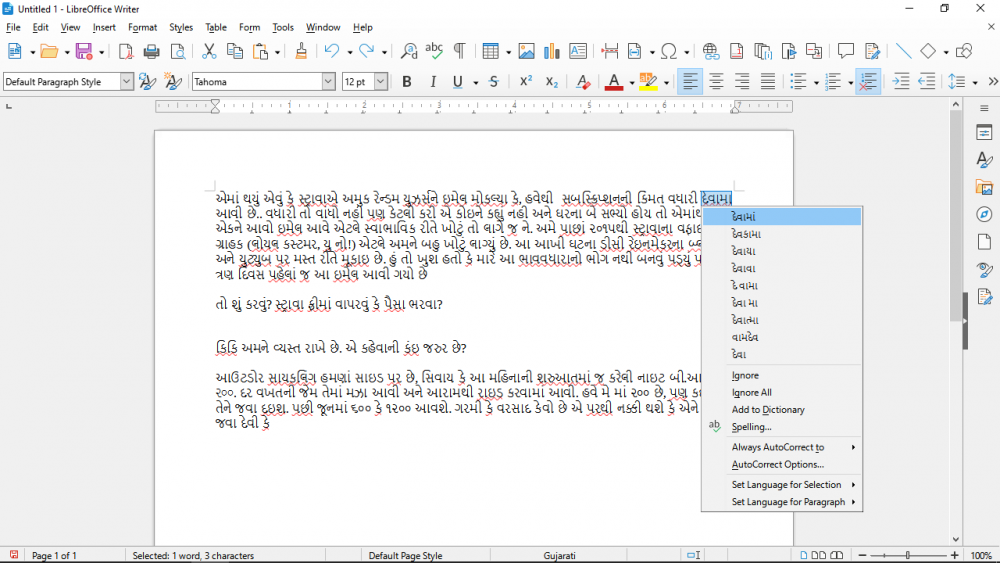Expand Set Language for Paragraph submenu
Image resolution: width=1000 pixels, height=563 pixels.
[783, 502]
